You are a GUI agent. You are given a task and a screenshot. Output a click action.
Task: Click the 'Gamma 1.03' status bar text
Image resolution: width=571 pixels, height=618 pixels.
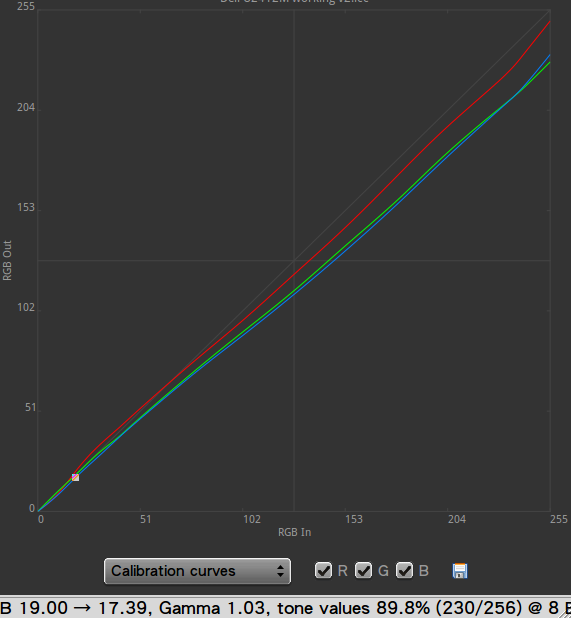coord(215,608)
